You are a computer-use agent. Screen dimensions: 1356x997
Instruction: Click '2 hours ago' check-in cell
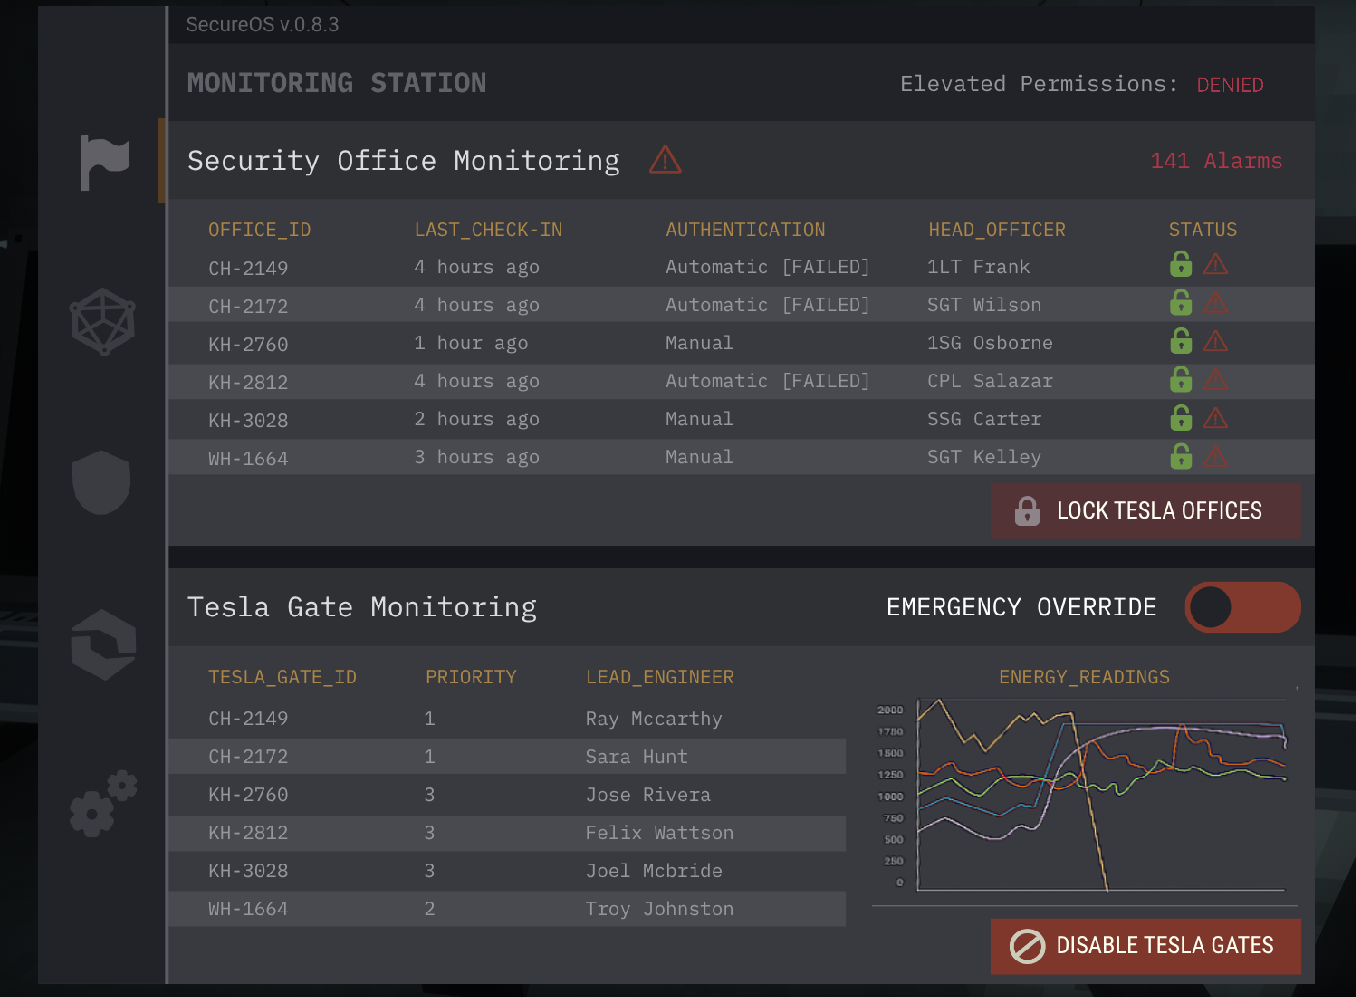point(477,419)
